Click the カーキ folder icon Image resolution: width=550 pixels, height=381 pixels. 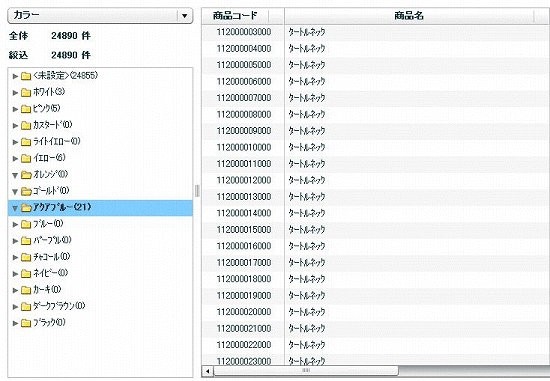click(26, 290)
